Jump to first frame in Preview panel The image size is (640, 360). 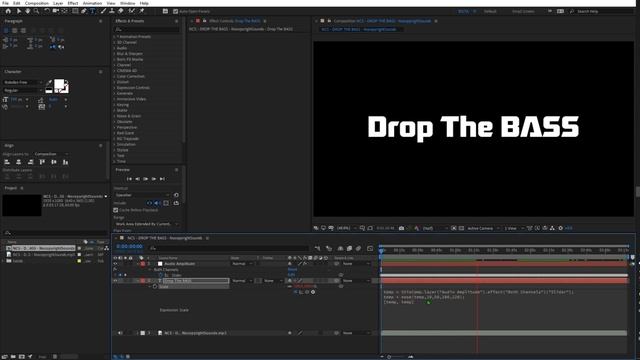[129, 179]
